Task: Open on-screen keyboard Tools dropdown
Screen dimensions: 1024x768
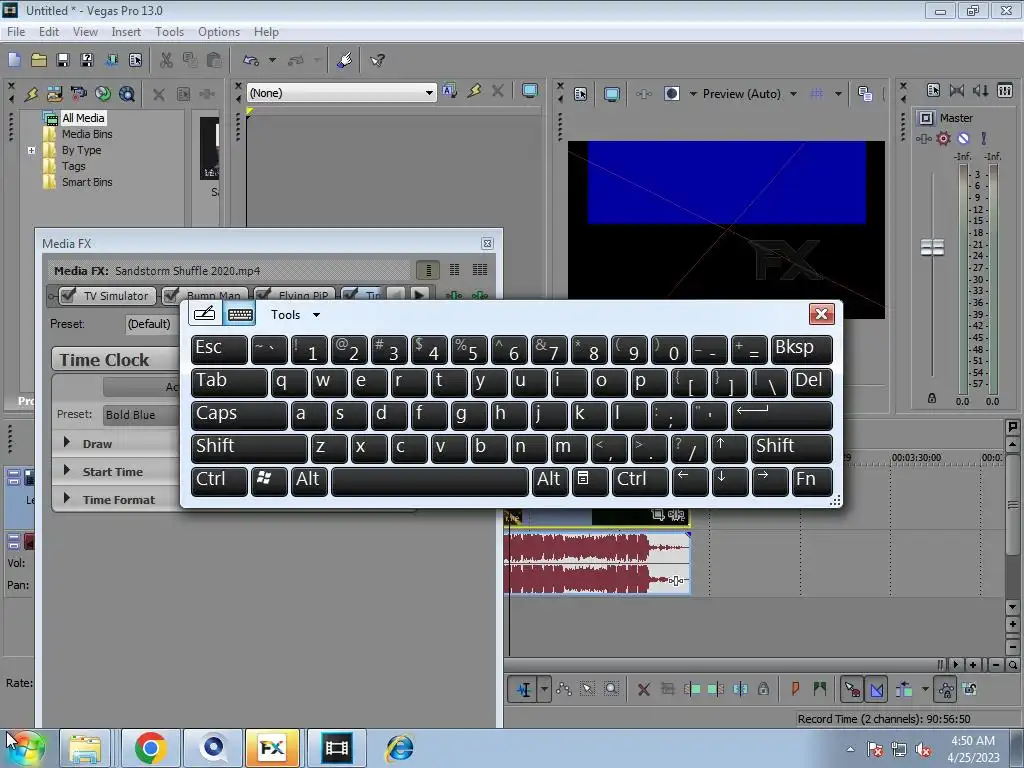Action: (295, 315)
